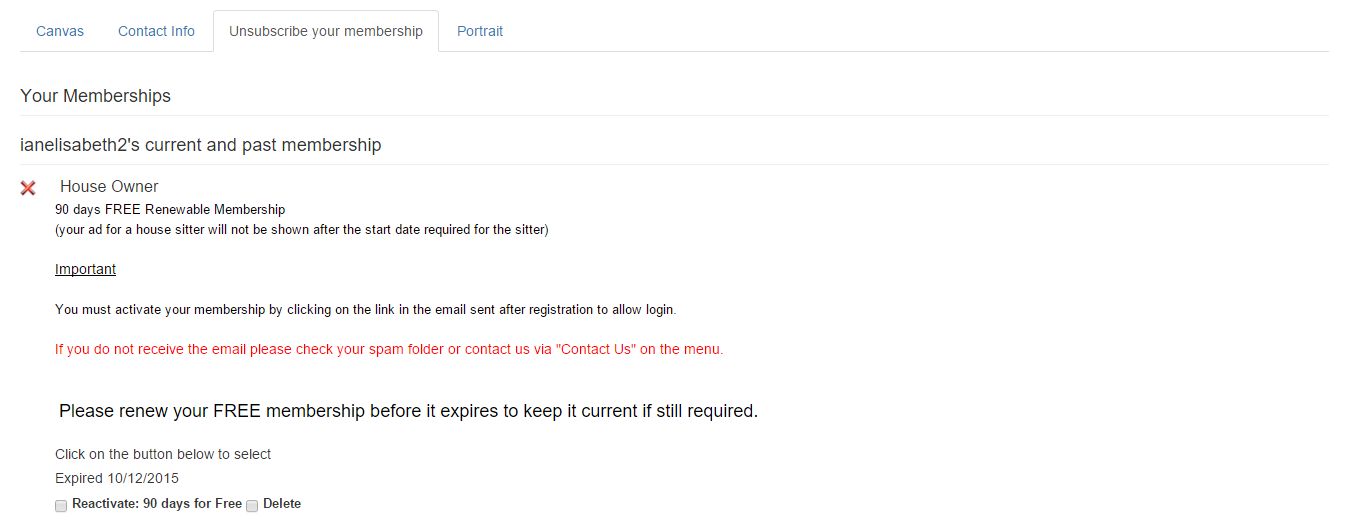
Task: Select the Unsubscribe your membership tab
Action: point(326,31)
